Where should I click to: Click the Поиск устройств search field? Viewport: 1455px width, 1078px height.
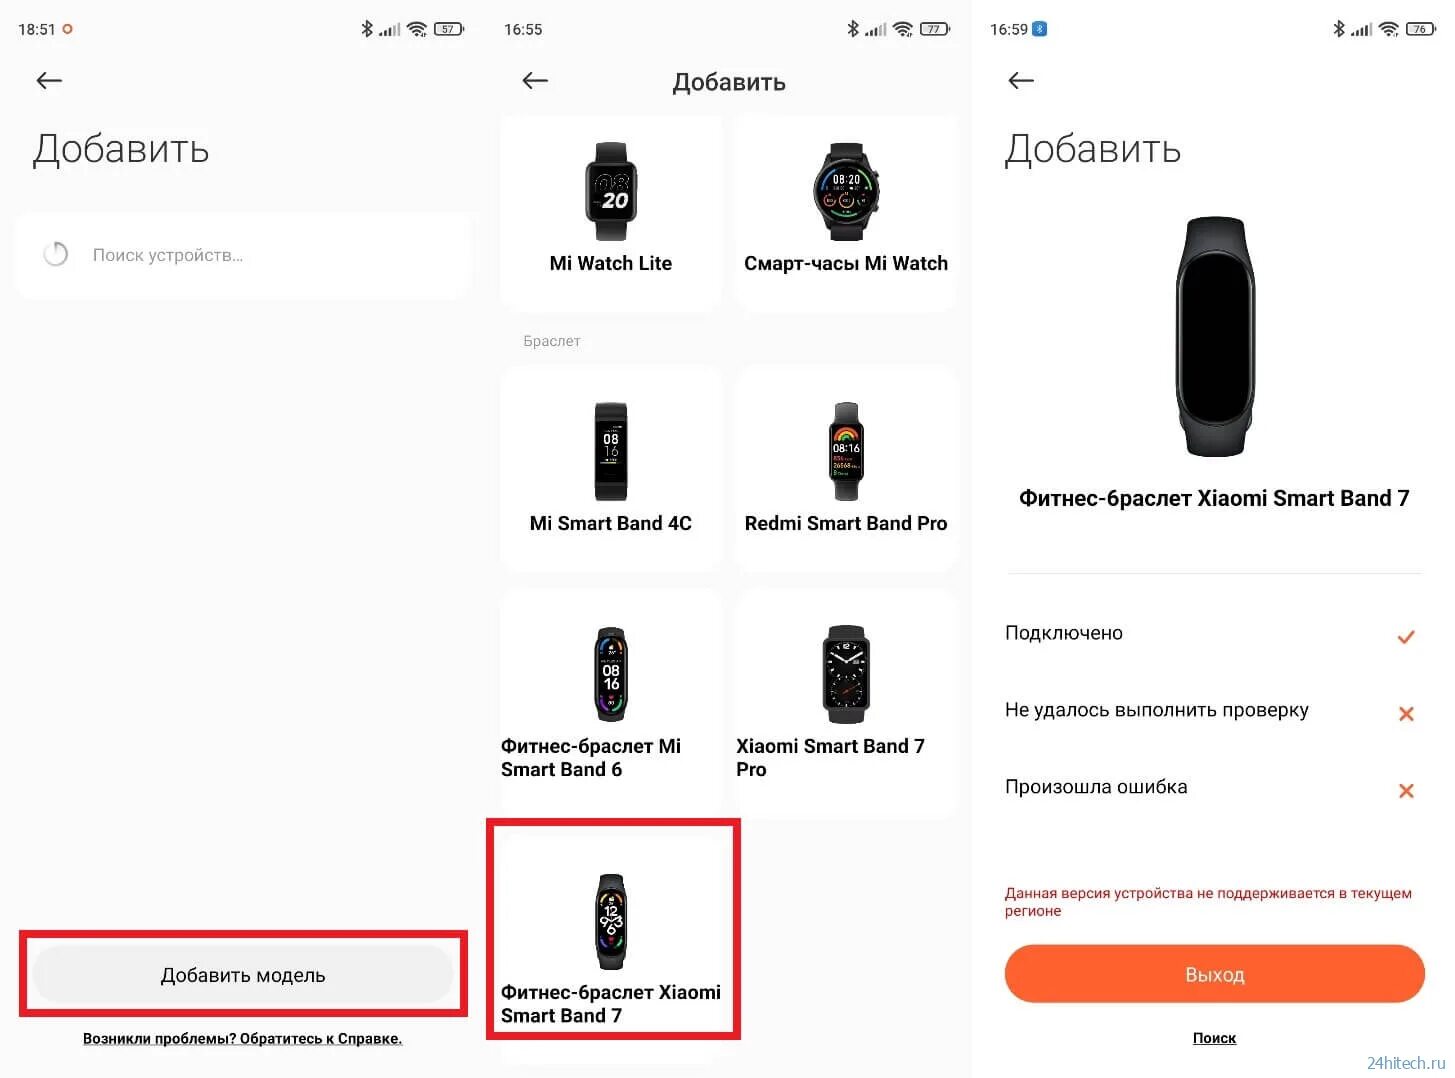click(242, 255)
